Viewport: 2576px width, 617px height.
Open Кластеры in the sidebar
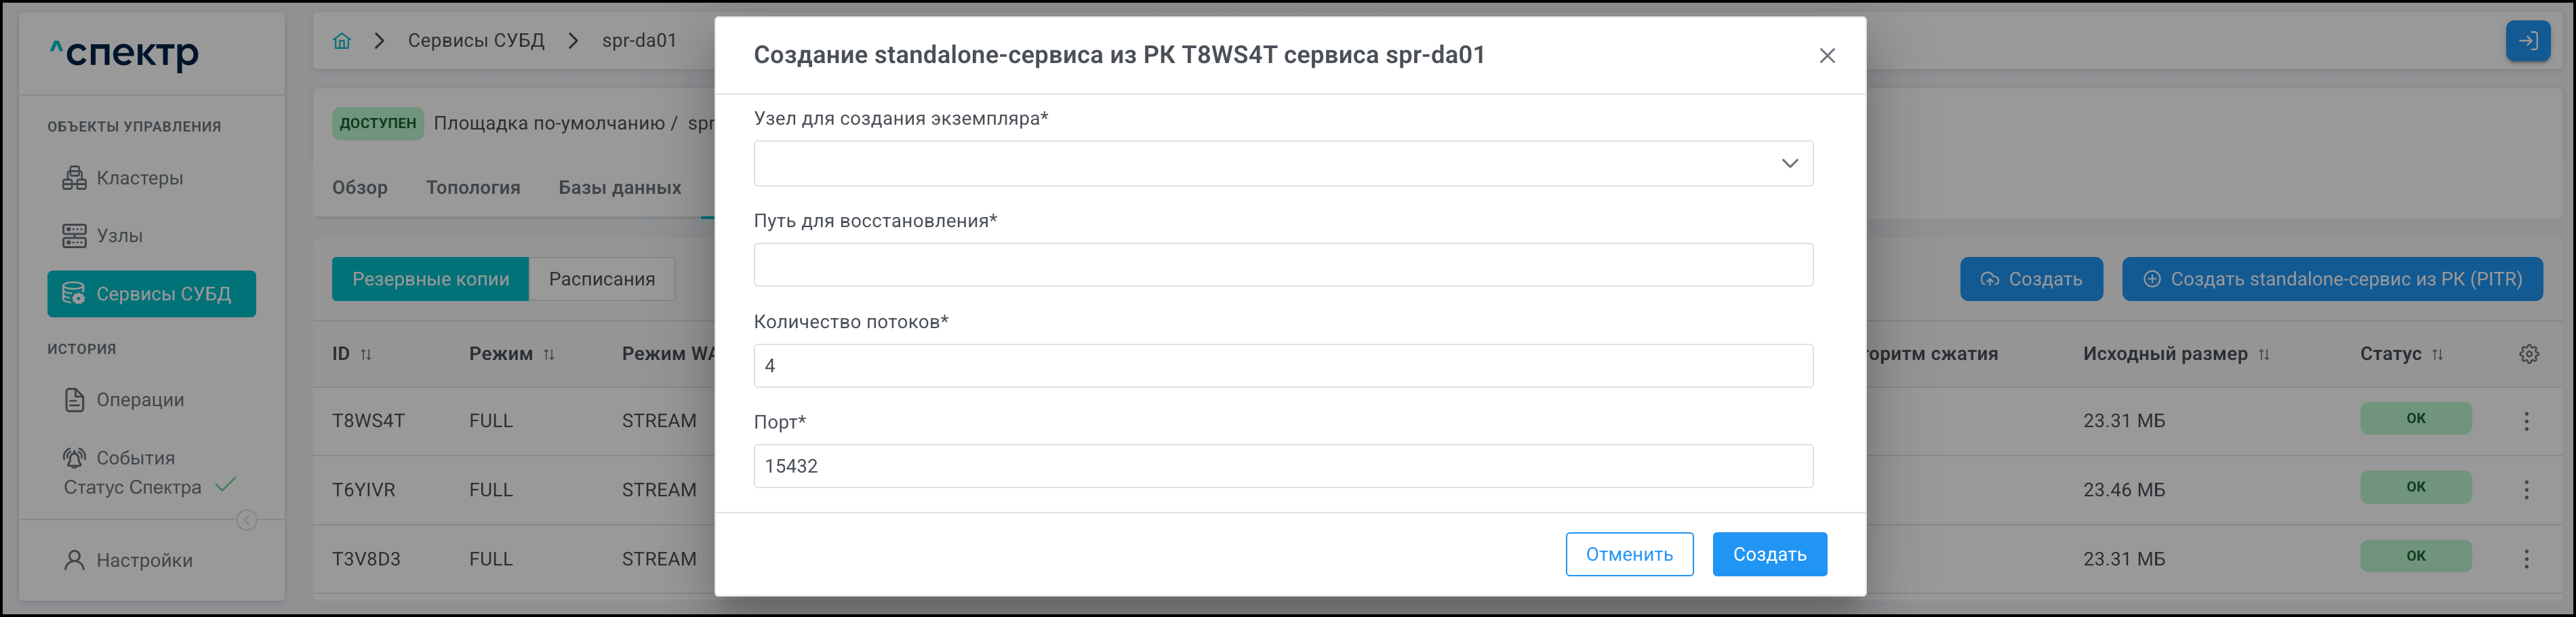(x=139, y=178)
